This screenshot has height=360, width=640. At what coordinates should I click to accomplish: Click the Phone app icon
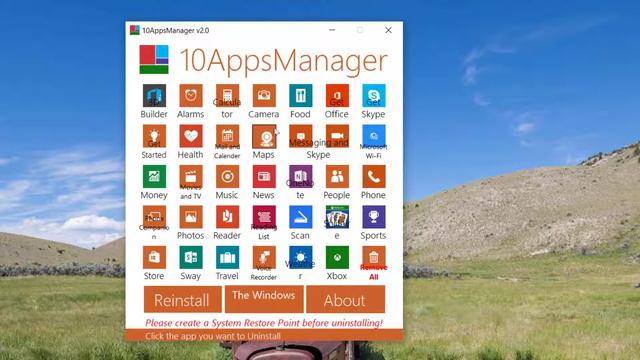pyautogui.click(x=373, y=176)
